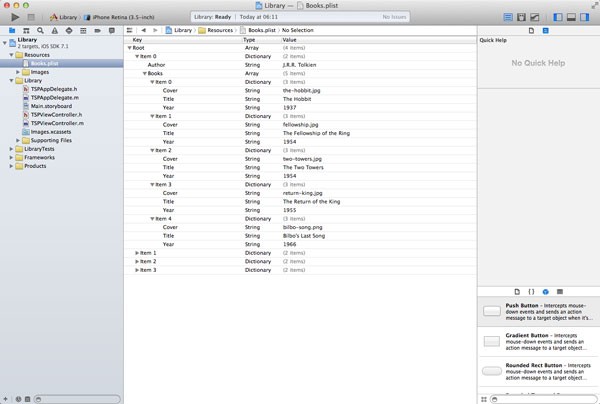The height and width of the screenshot is (404, 600).
Task: Open the Test navigator
Action: (69, 30)
